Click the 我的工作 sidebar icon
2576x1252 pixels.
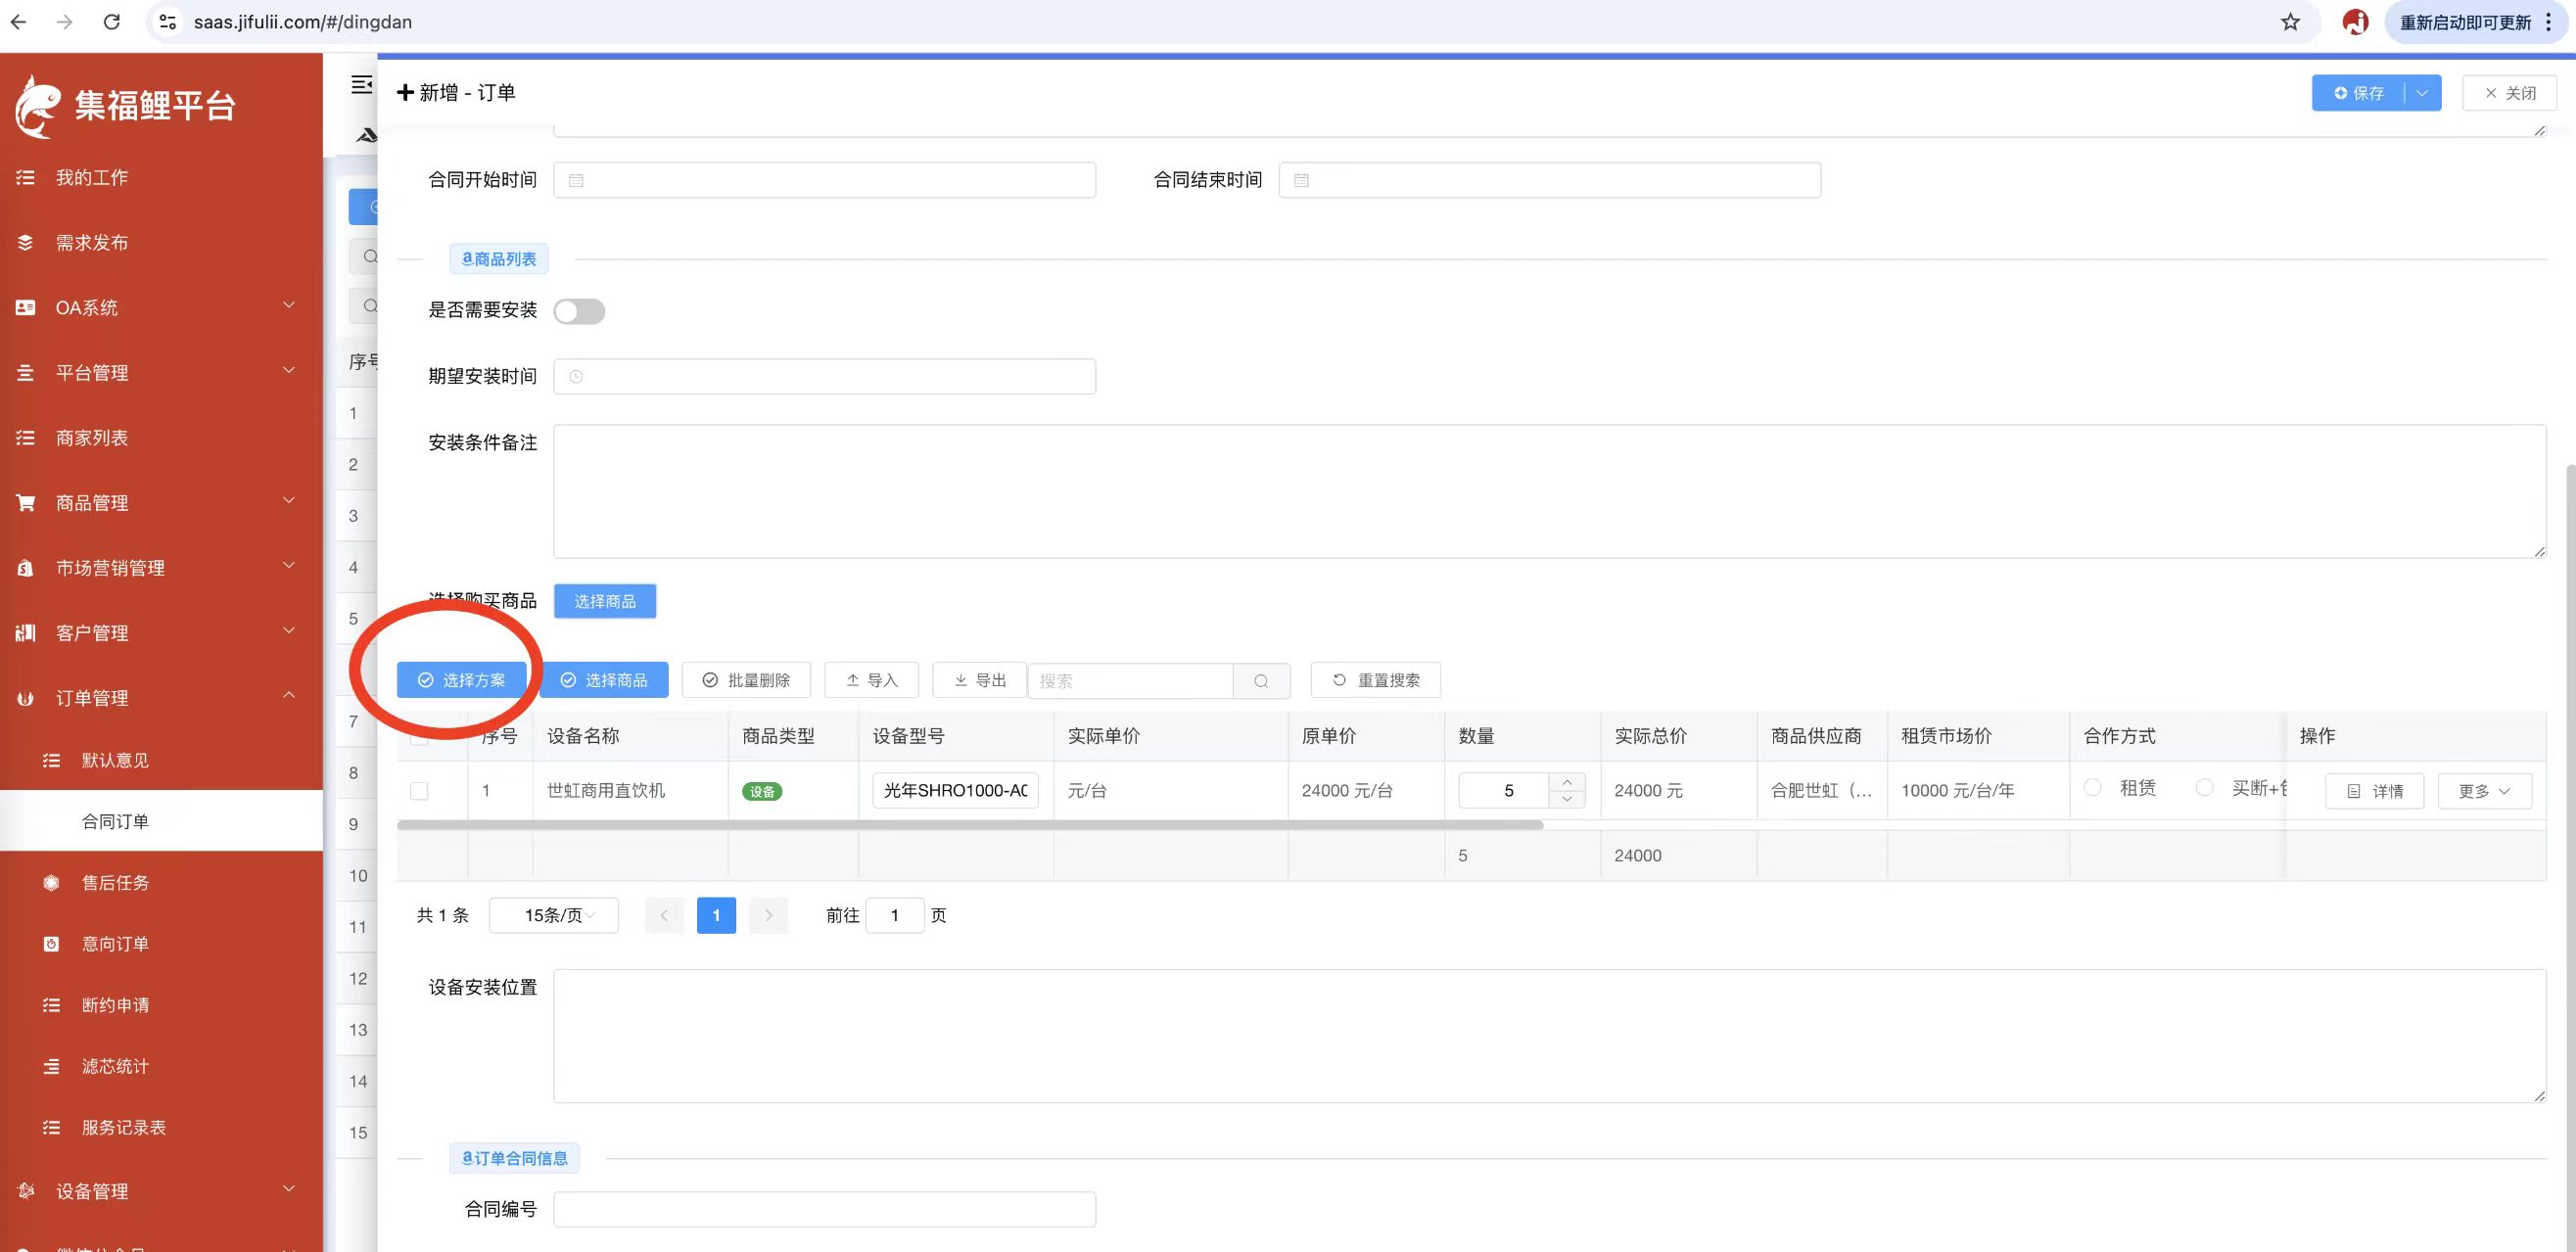[x=26, y=177]
